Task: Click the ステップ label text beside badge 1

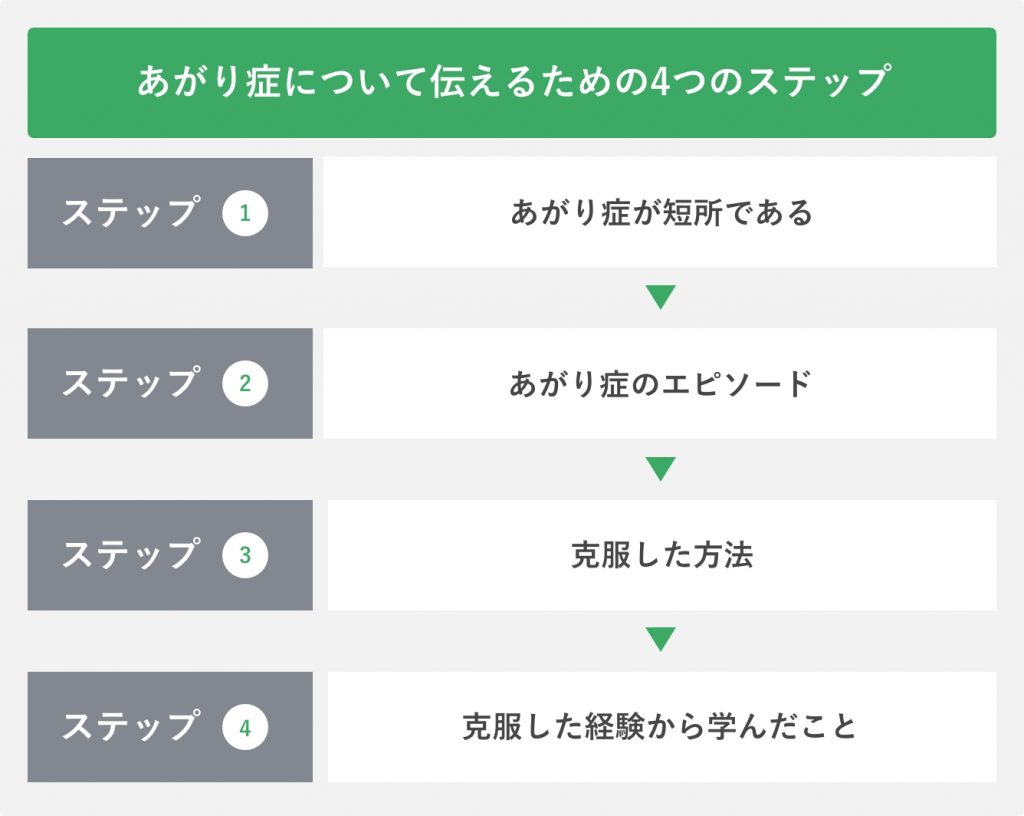Action: pyautogui.click(x=129, y=213)
